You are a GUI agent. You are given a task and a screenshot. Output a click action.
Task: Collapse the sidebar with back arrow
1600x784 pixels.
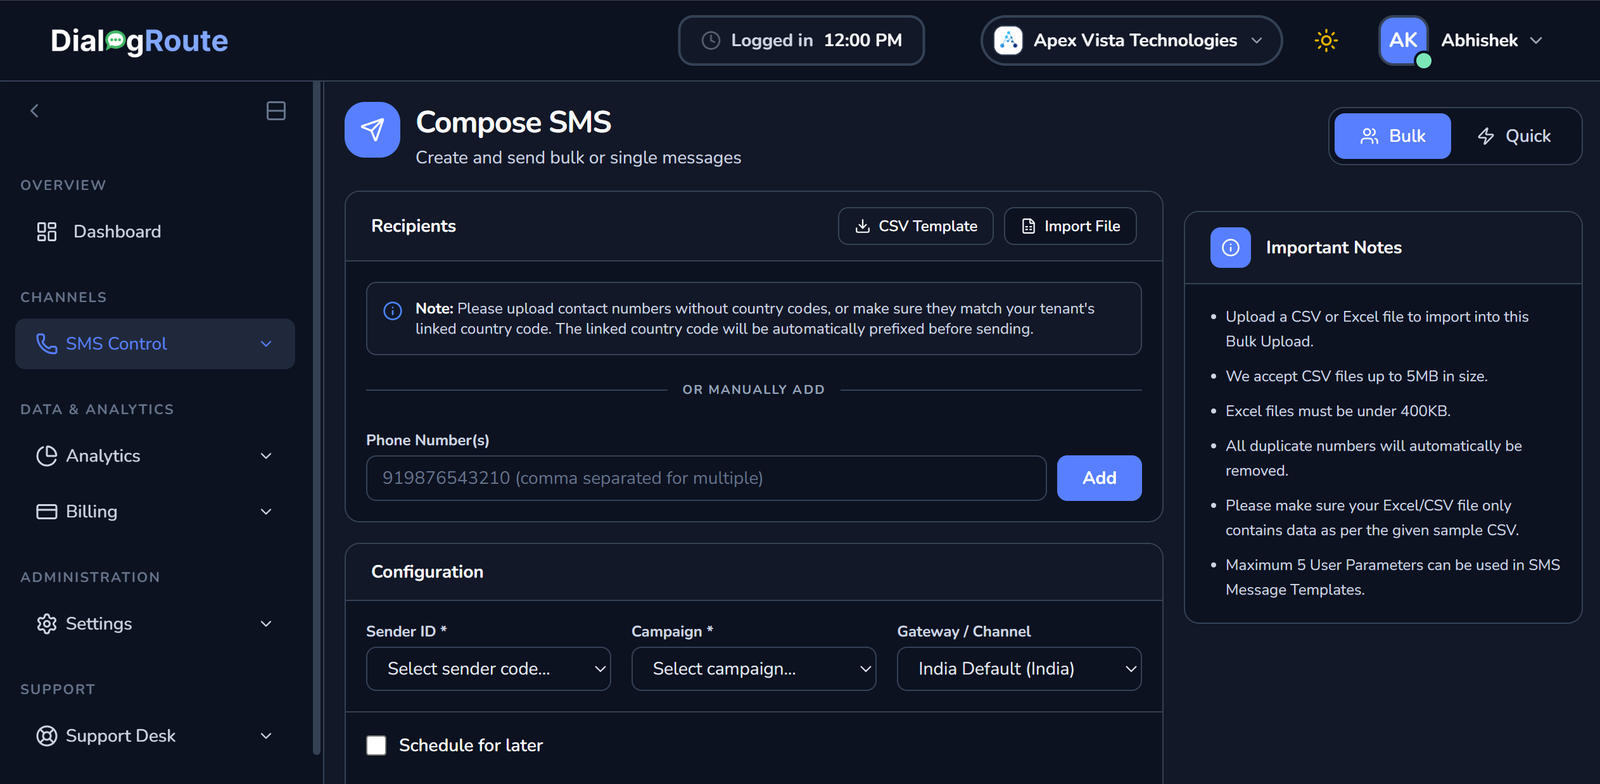35,111
